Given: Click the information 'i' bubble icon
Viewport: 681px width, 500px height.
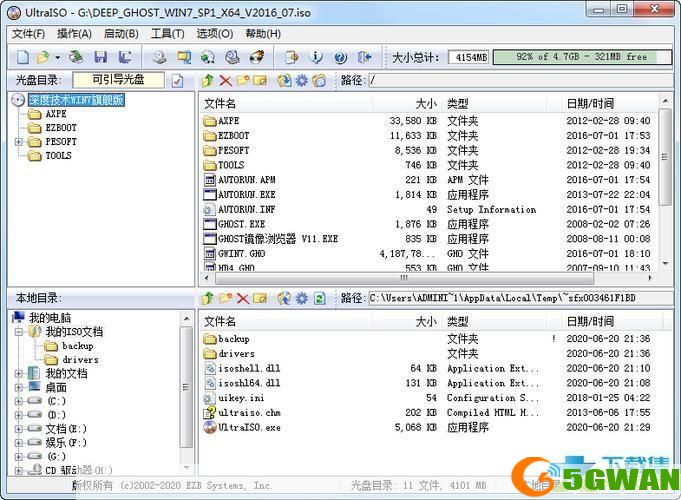Looking at the screenshot, I should (317, 57).
